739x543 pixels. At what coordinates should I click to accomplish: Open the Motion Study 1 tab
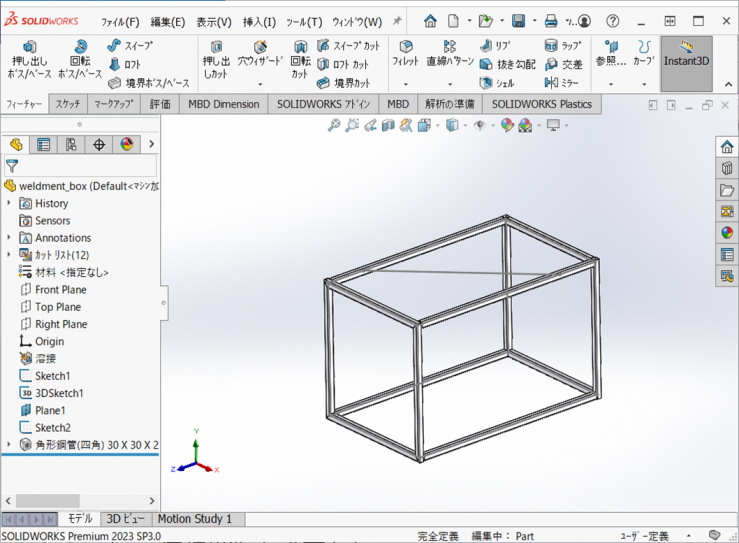[194, 519]
